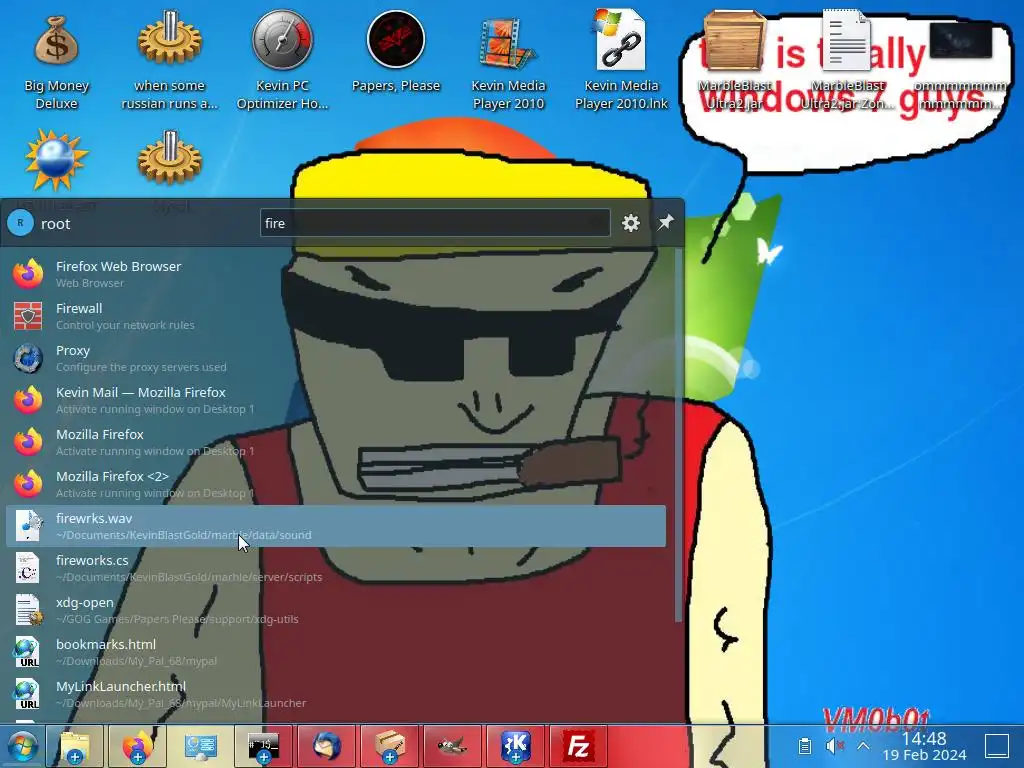Open the firewrks.wav file result
The width and height of the screenshot is (1024, 768).
pyautogui.click(x=336, y=526)
